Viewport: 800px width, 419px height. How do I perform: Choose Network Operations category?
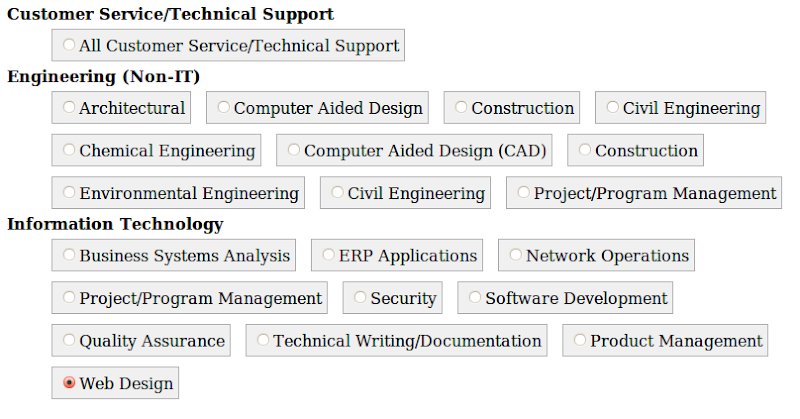tap(515, 256)
